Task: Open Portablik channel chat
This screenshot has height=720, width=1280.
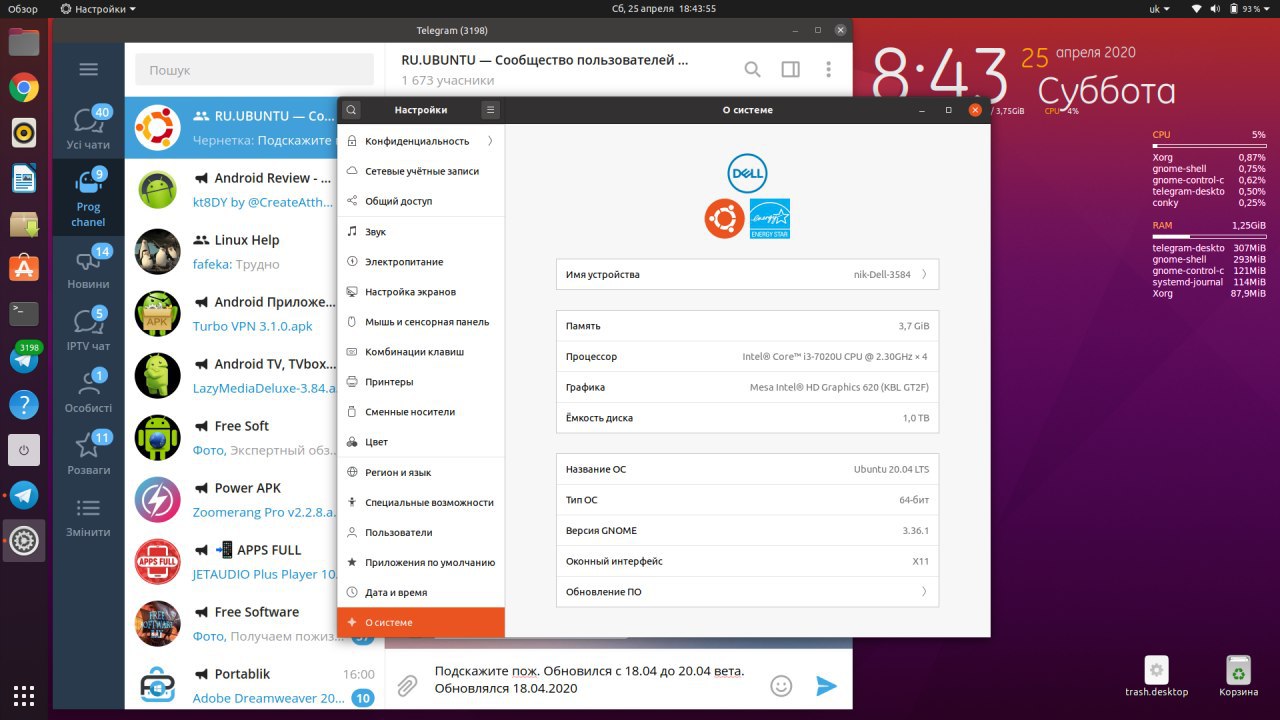Action: 254,686
